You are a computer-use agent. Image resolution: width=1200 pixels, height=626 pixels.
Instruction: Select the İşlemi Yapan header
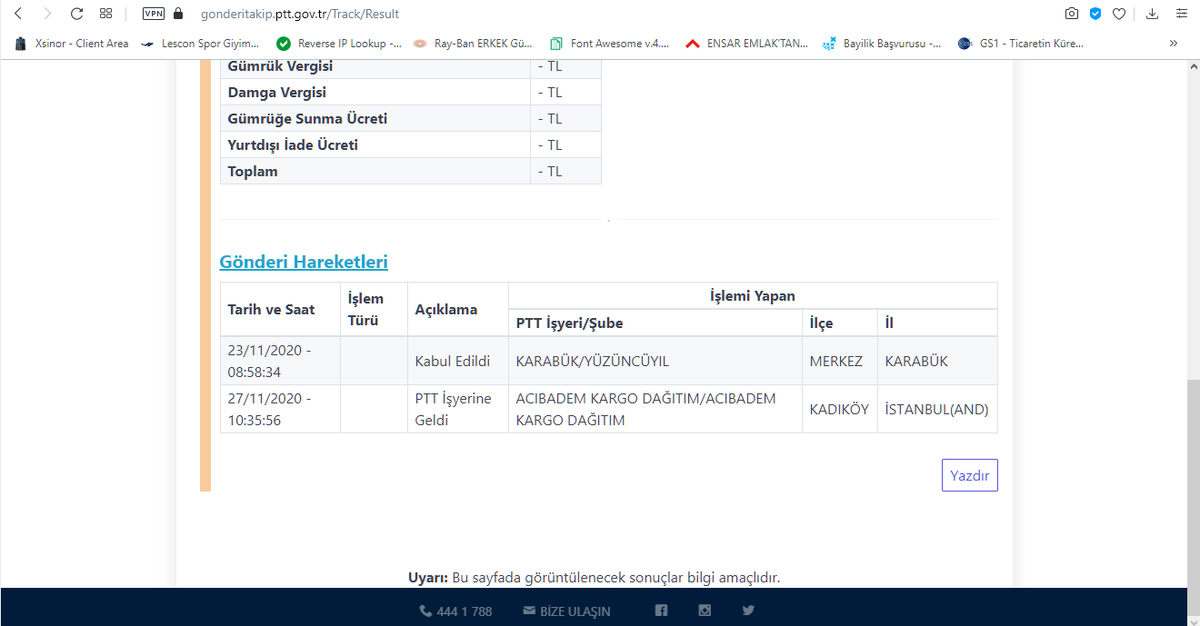pos(752,296)
